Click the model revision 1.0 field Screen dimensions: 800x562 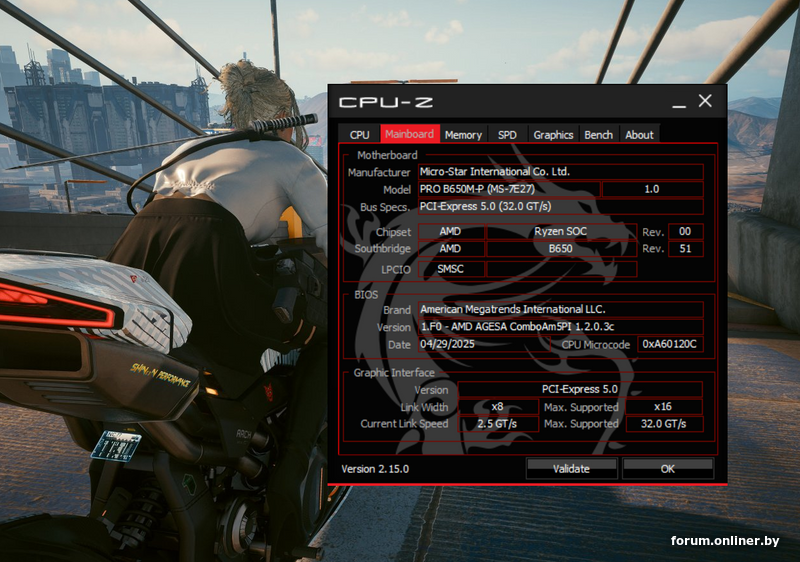pyautogui.click(x=653, y=189)
